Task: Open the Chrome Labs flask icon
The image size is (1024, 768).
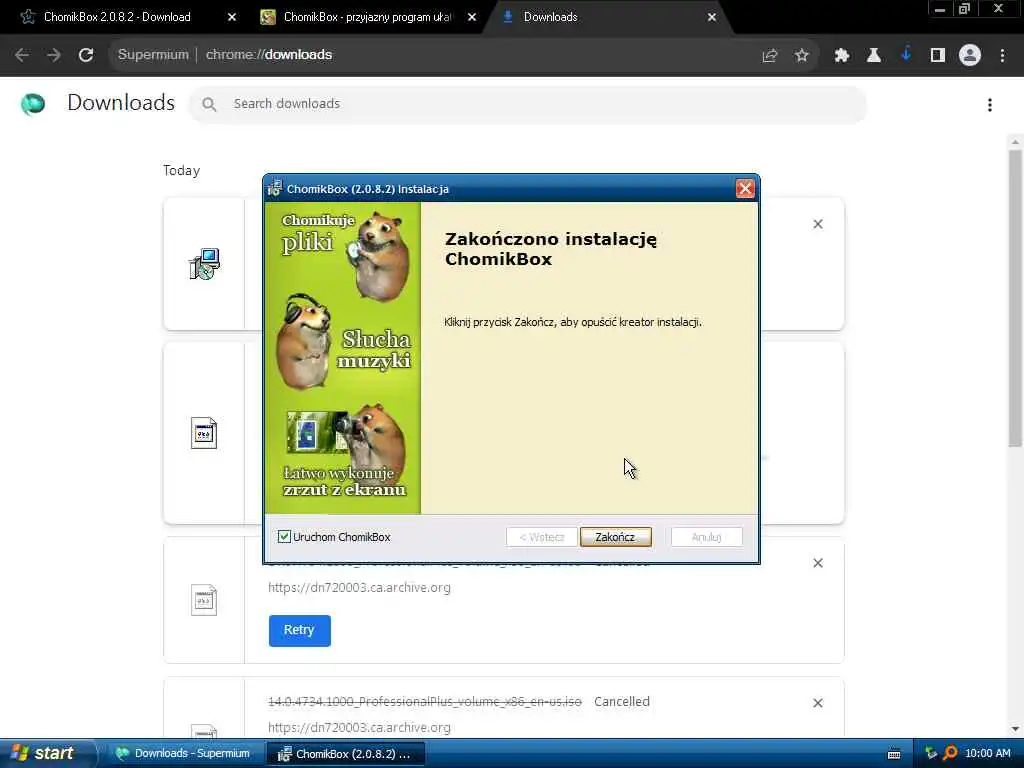Action: [x=873, y=56]
